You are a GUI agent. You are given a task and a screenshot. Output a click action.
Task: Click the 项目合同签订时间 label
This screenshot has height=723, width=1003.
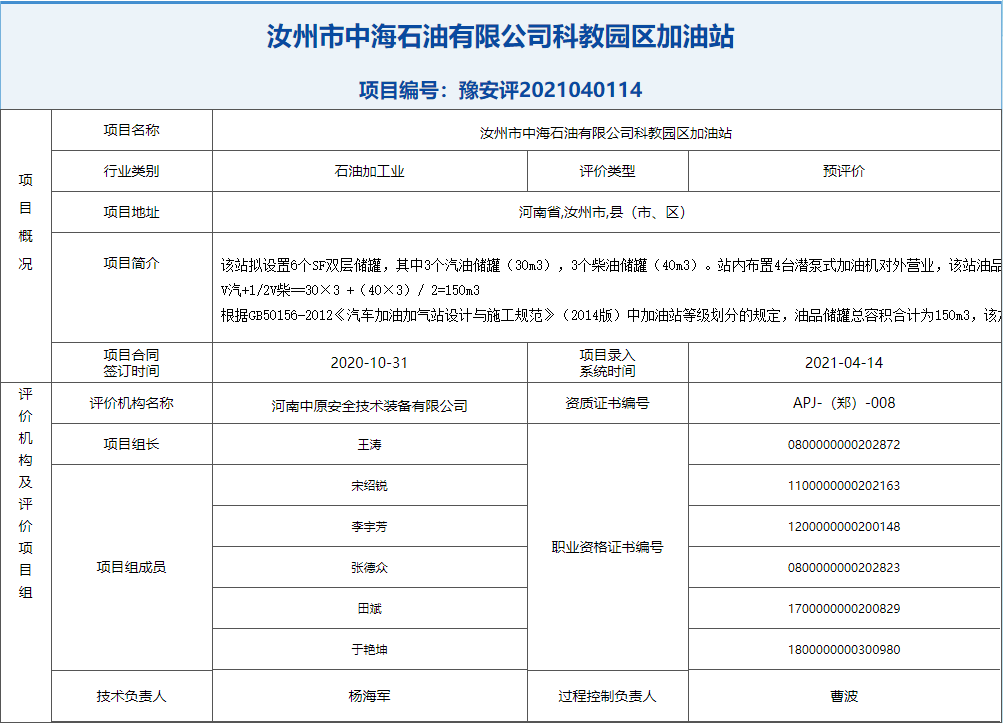tap(132, 363)
